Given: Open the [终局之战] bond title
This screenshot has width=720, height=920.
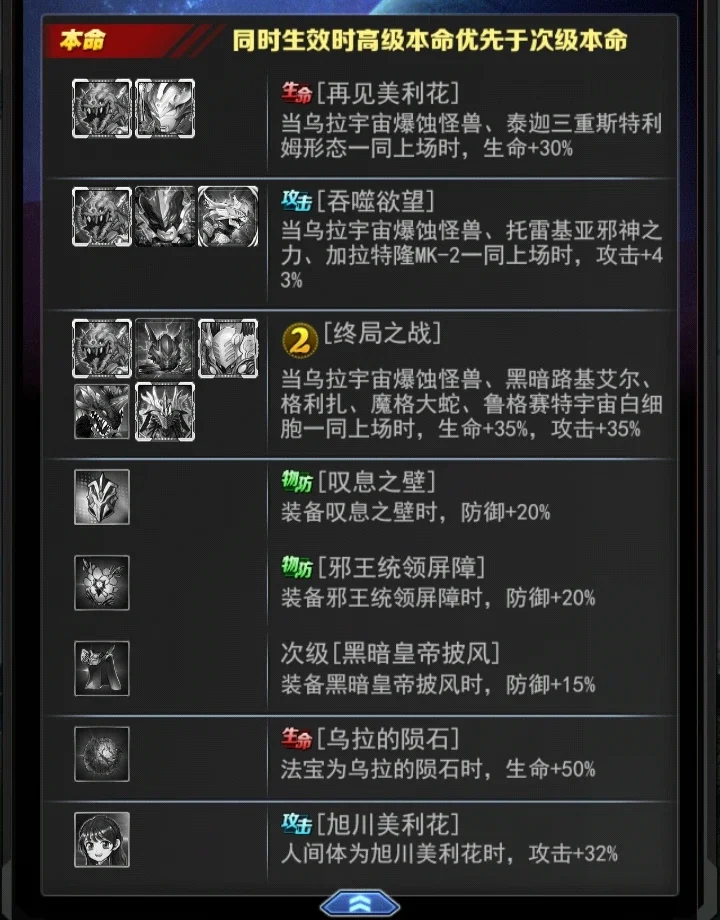Looking at the screenshot, I should tap(382, 333).
